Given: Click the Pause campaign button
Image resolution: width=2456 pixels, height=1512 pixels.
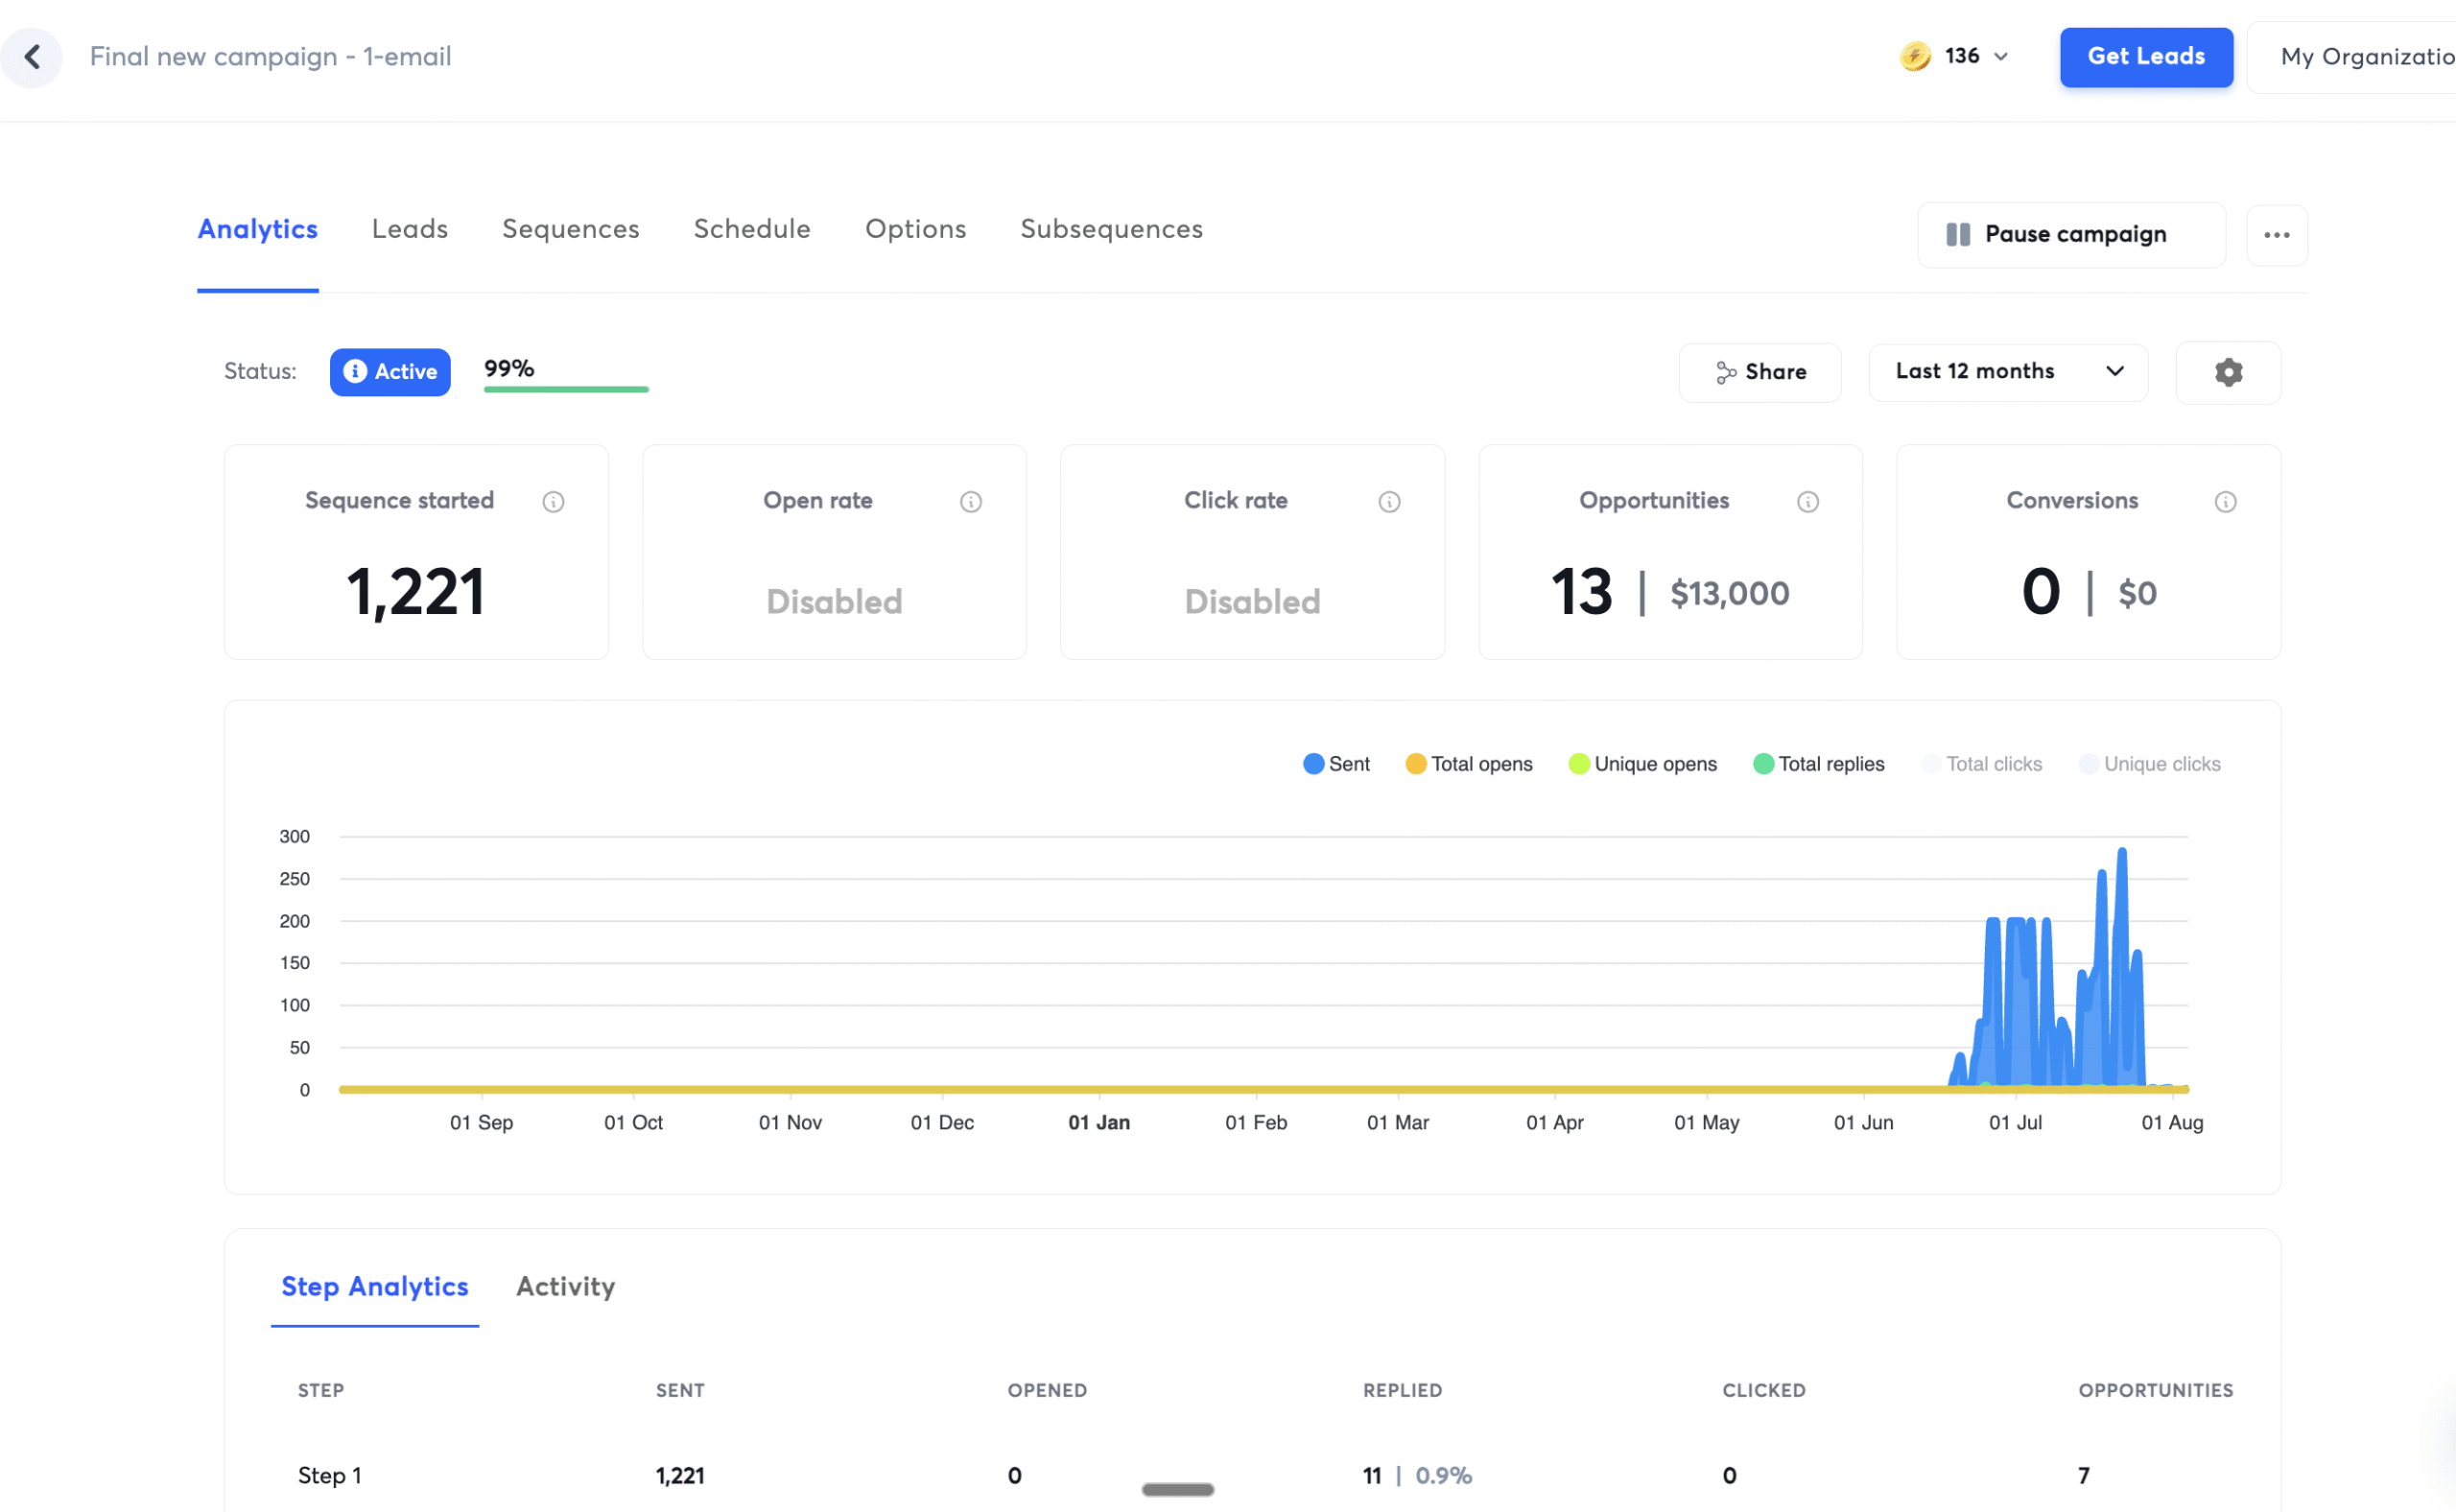Looking at the screenshot, I should point(2071,235).
